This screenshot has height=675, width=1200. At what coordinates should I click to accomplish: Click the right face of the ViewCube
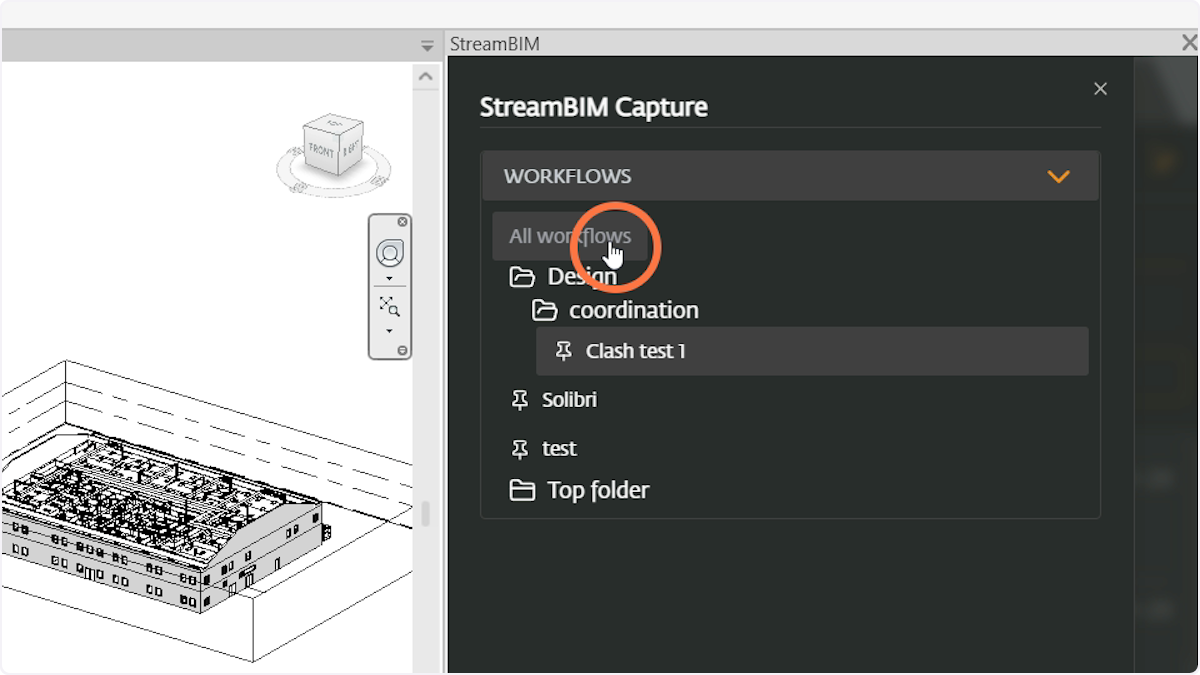351,149
